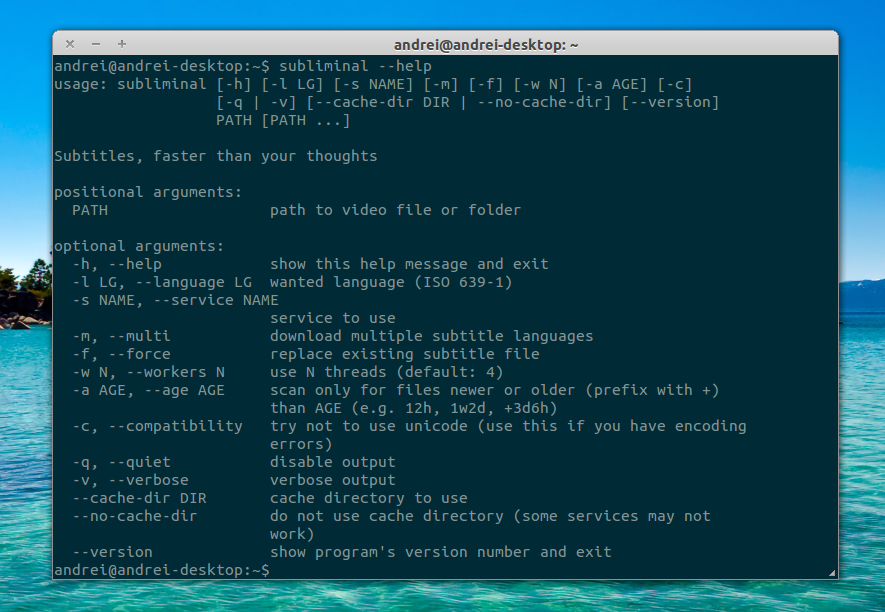The image size is (885, 612).
Task: Click the empty prompt on the last line
Action: coord(162,571)
